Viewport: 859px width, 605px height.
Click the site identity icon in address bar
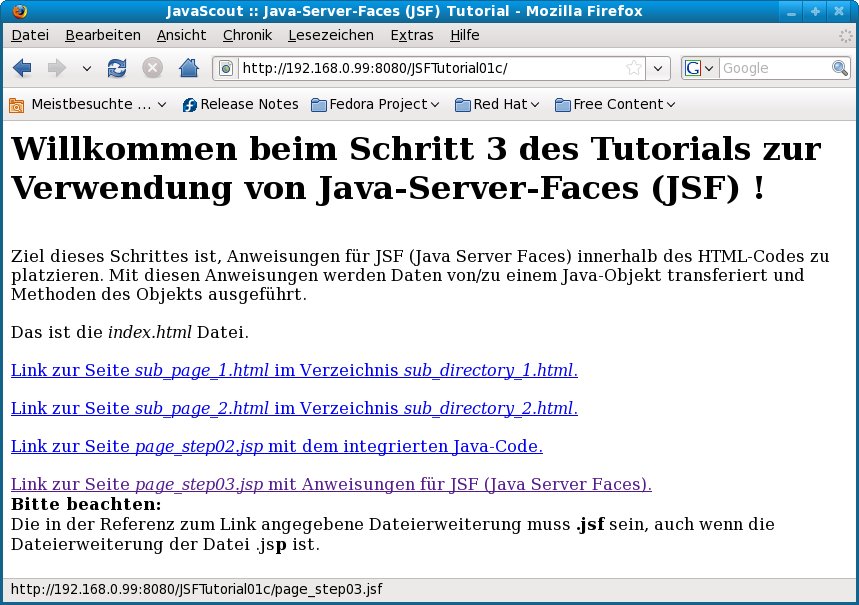[226, 68]
